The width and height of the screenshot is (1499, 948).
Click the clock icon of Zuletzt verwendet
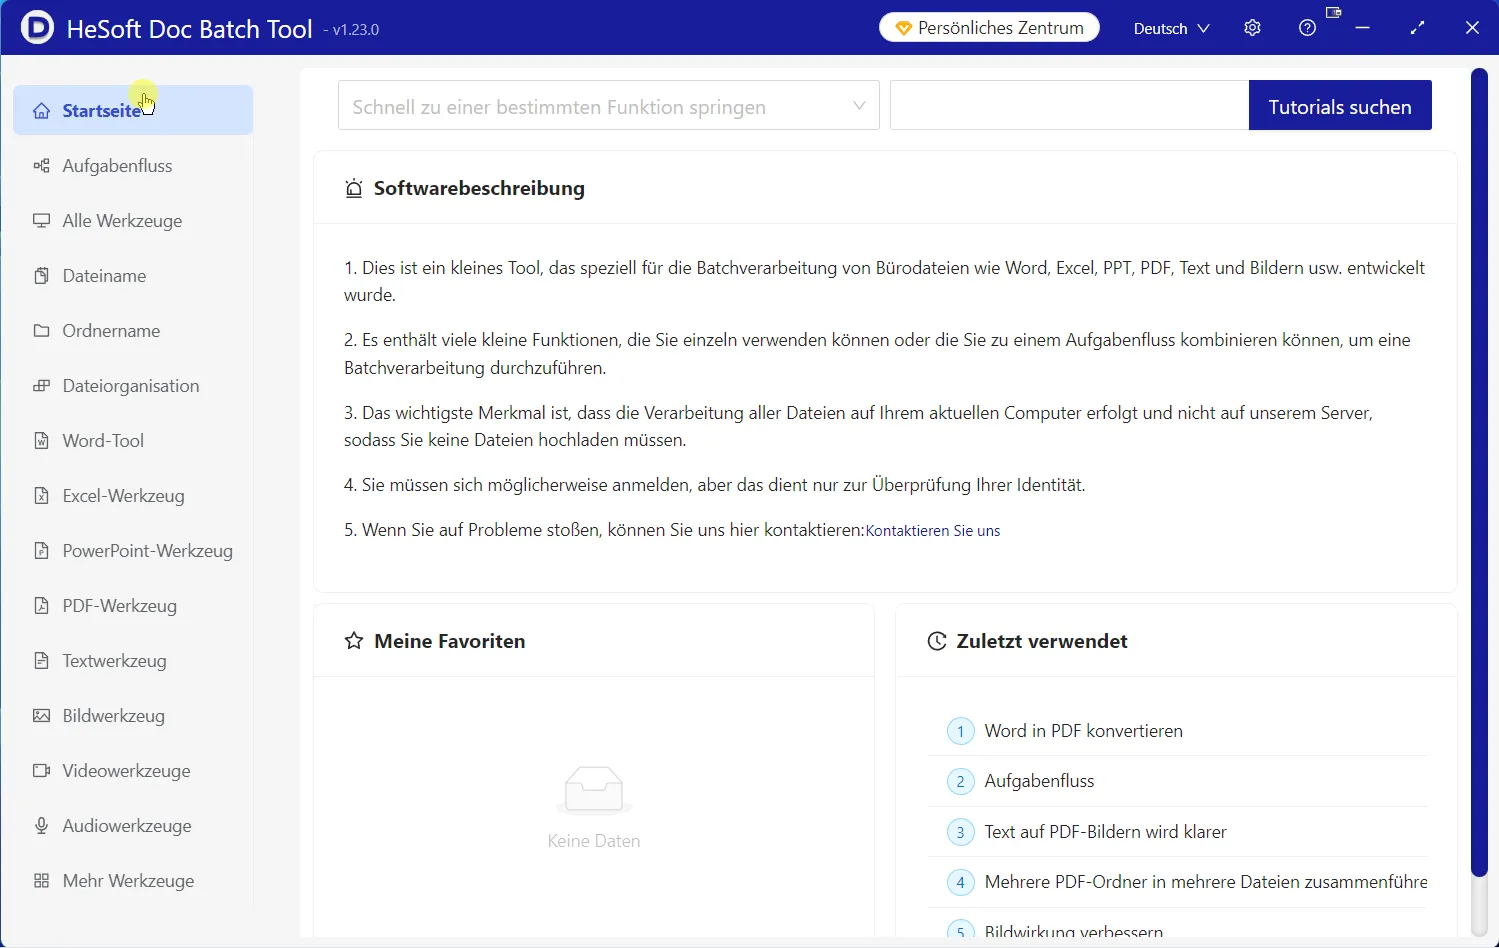[937, 641]
